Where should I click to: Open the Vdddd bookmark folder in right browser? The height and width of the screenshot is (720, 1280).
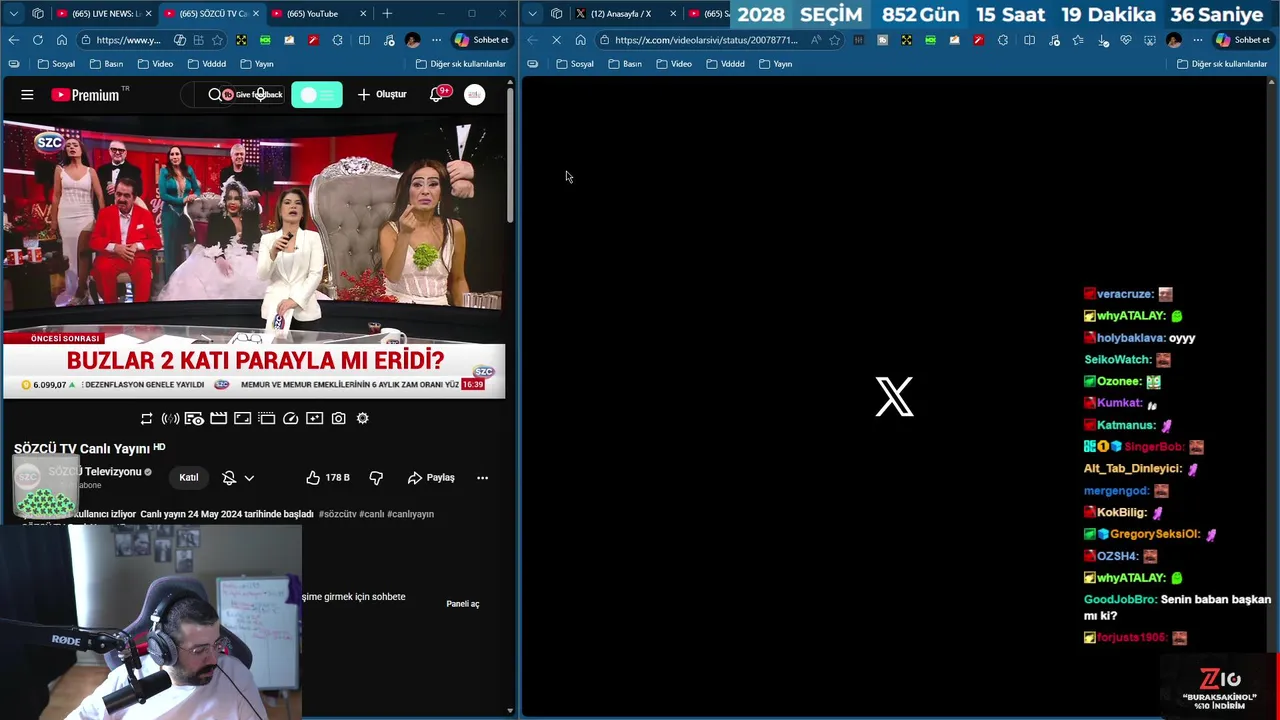[x=725, y=64]
